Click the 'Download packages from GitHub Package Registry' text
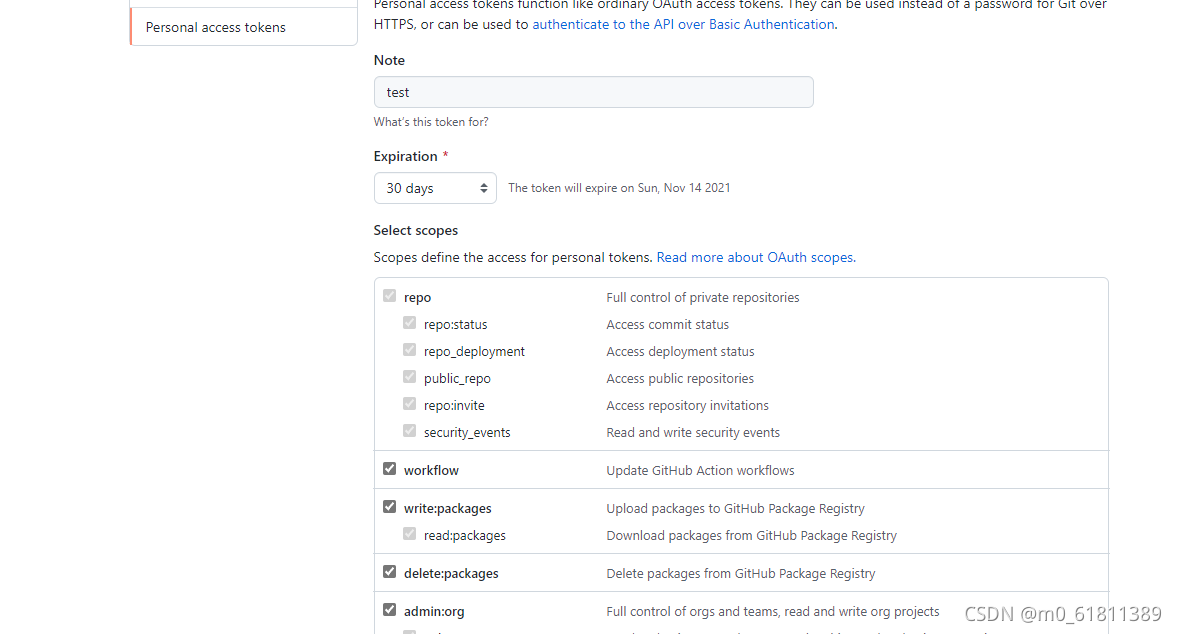 point(751,536)
